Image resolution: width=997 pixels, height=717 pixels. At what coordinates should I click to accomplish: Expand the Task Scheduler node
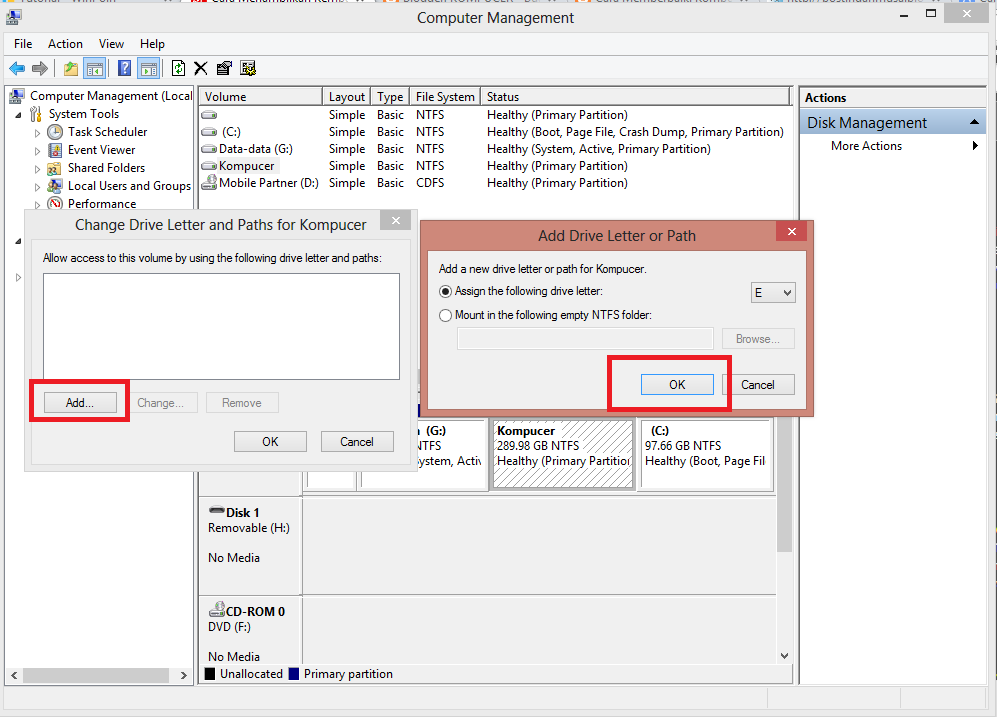38,133
